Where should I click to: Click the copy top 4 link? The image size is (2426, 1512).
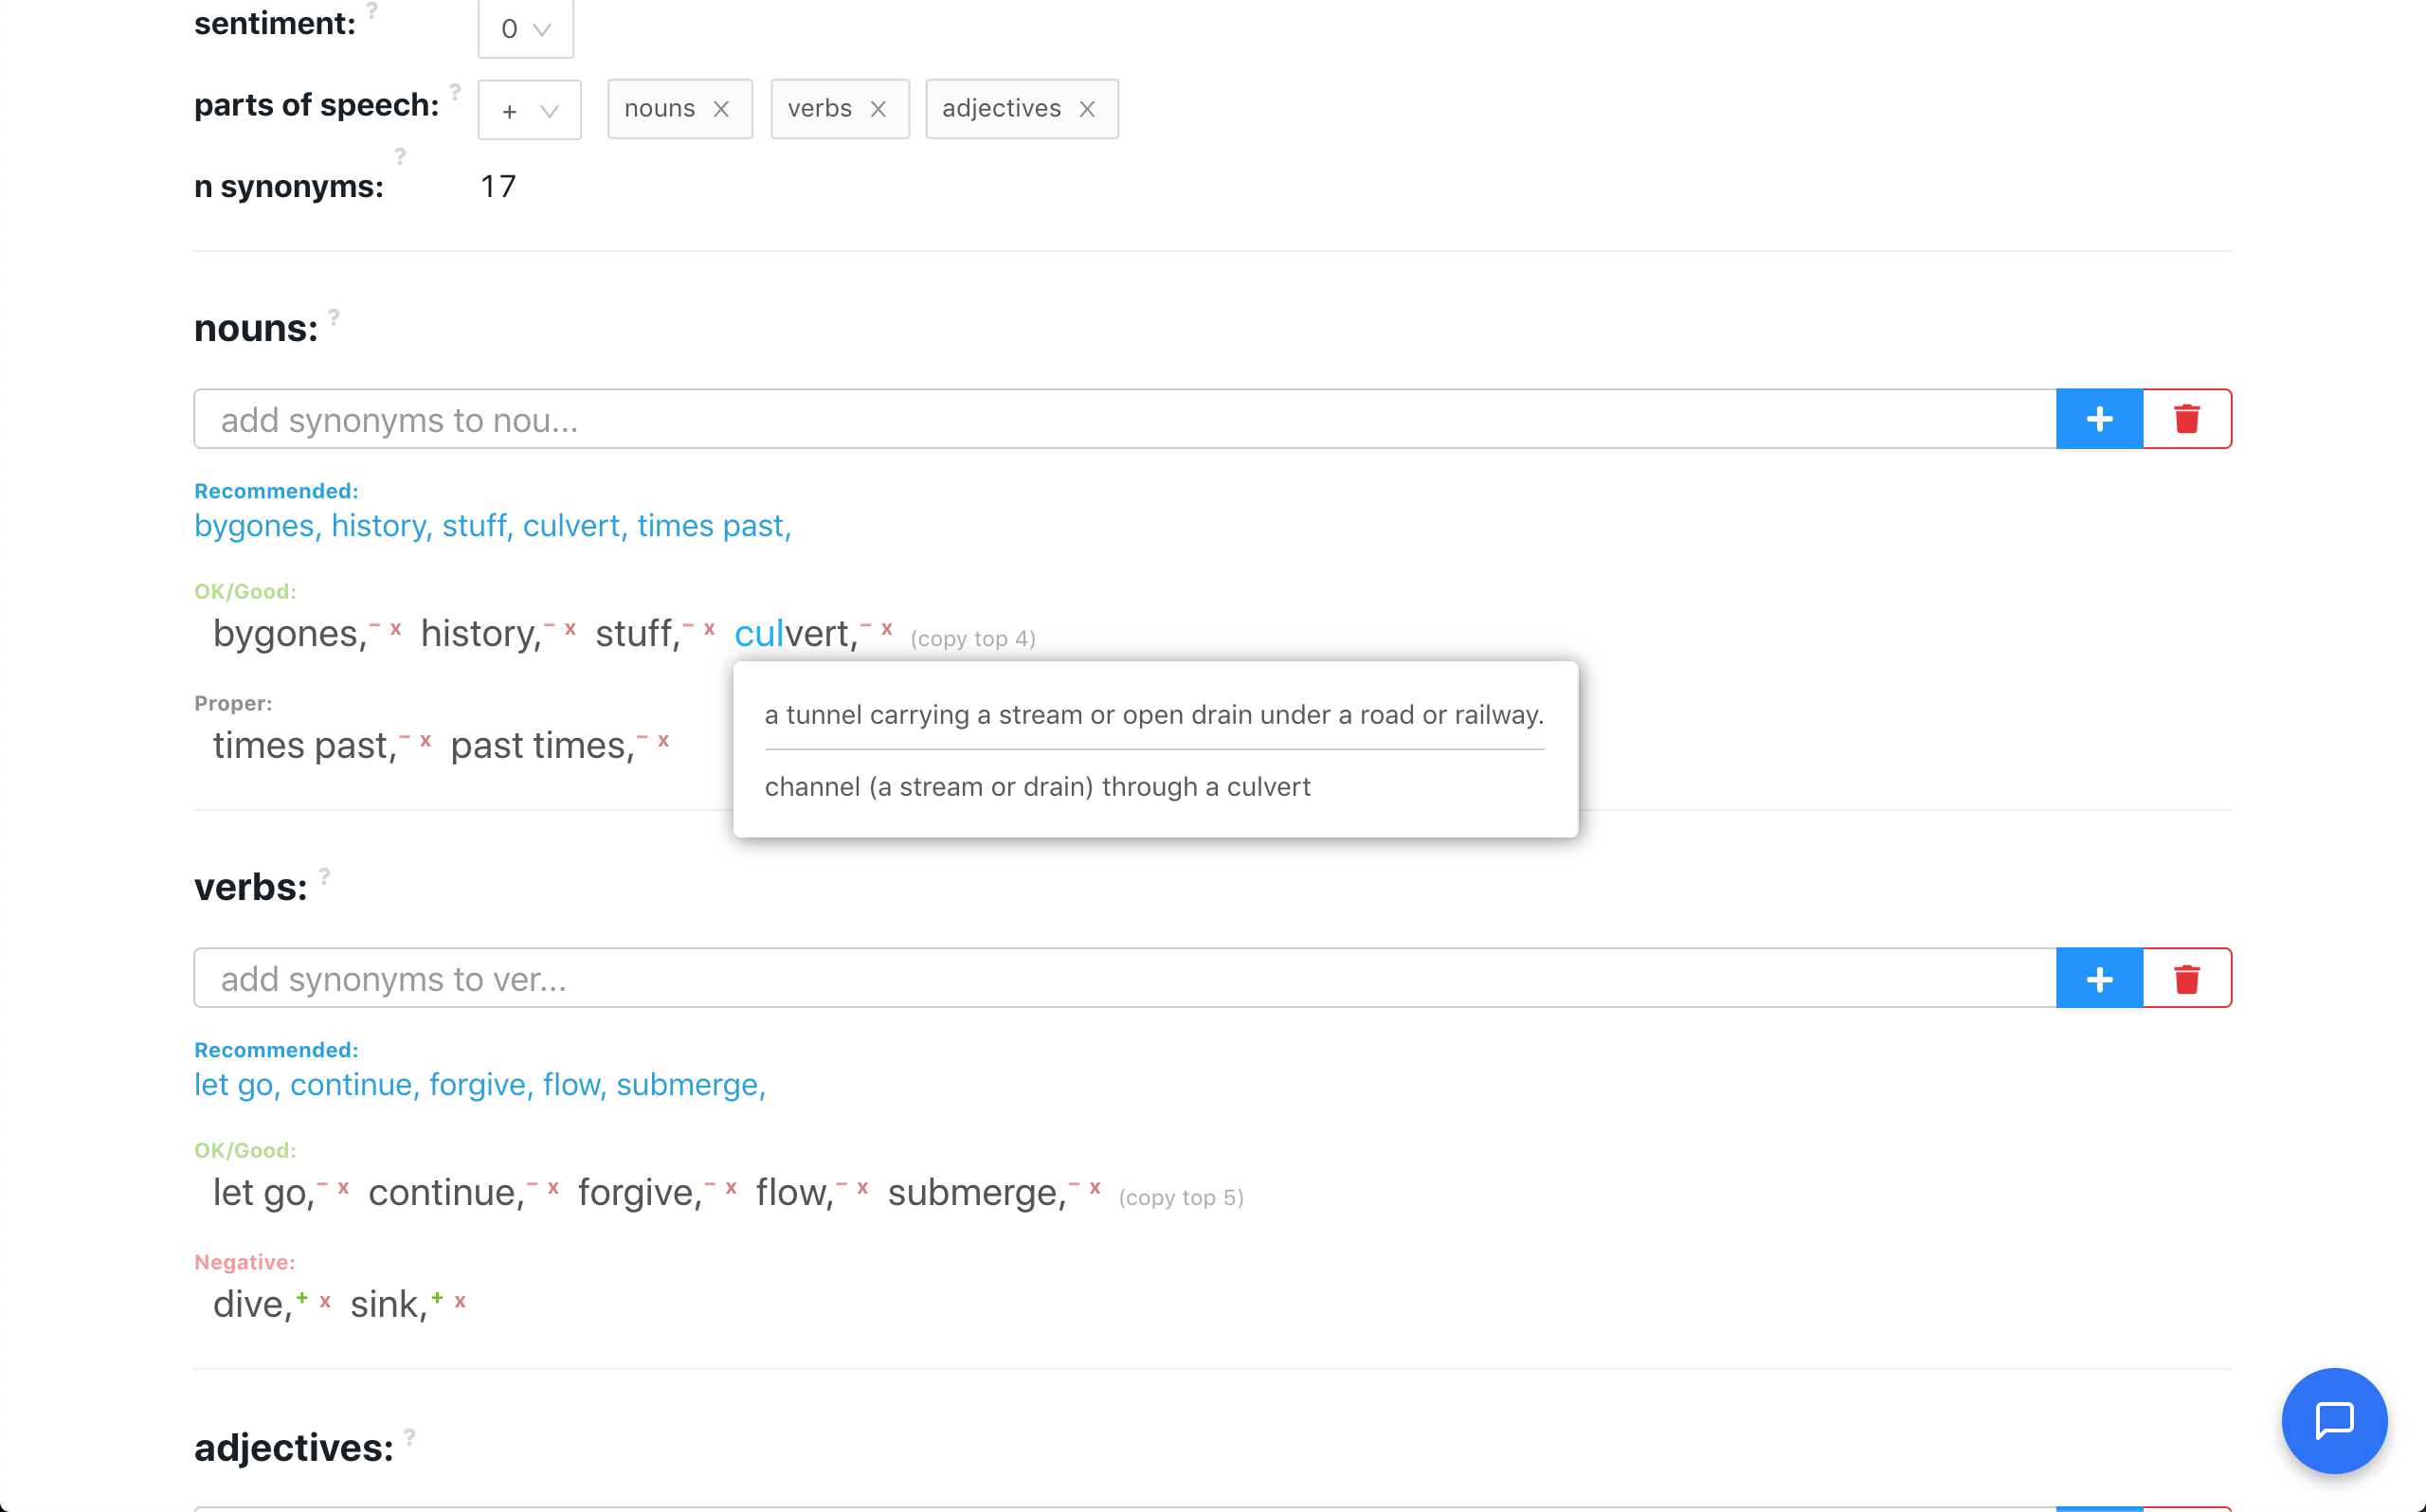pyautogui.click(x=972, y=639)
